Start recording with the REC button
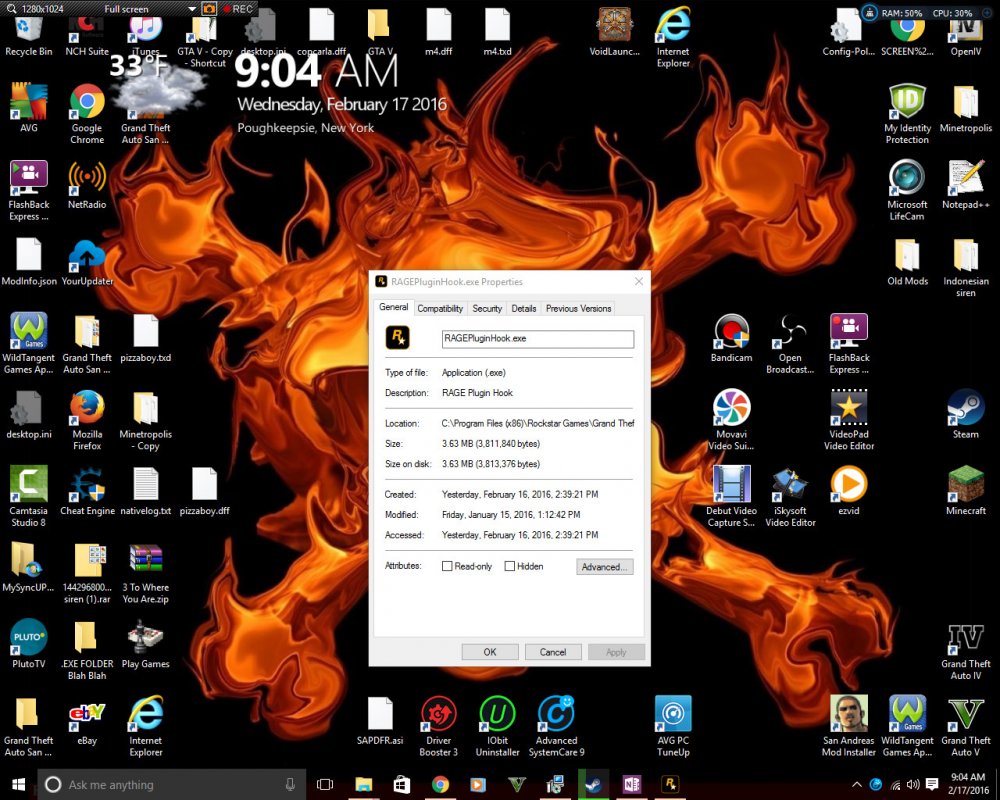 [x=237, y=9]
